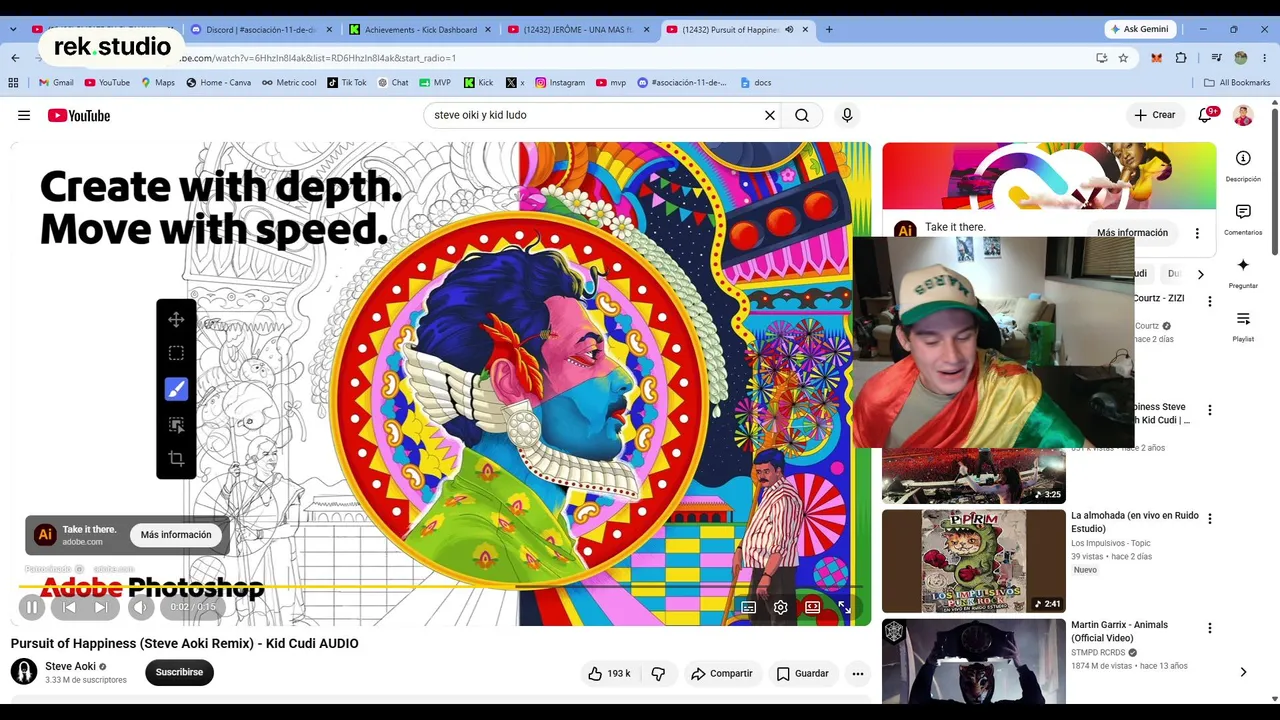
Task: Open the Tik Tok bookmark
Action: click(x=347, y=83)
